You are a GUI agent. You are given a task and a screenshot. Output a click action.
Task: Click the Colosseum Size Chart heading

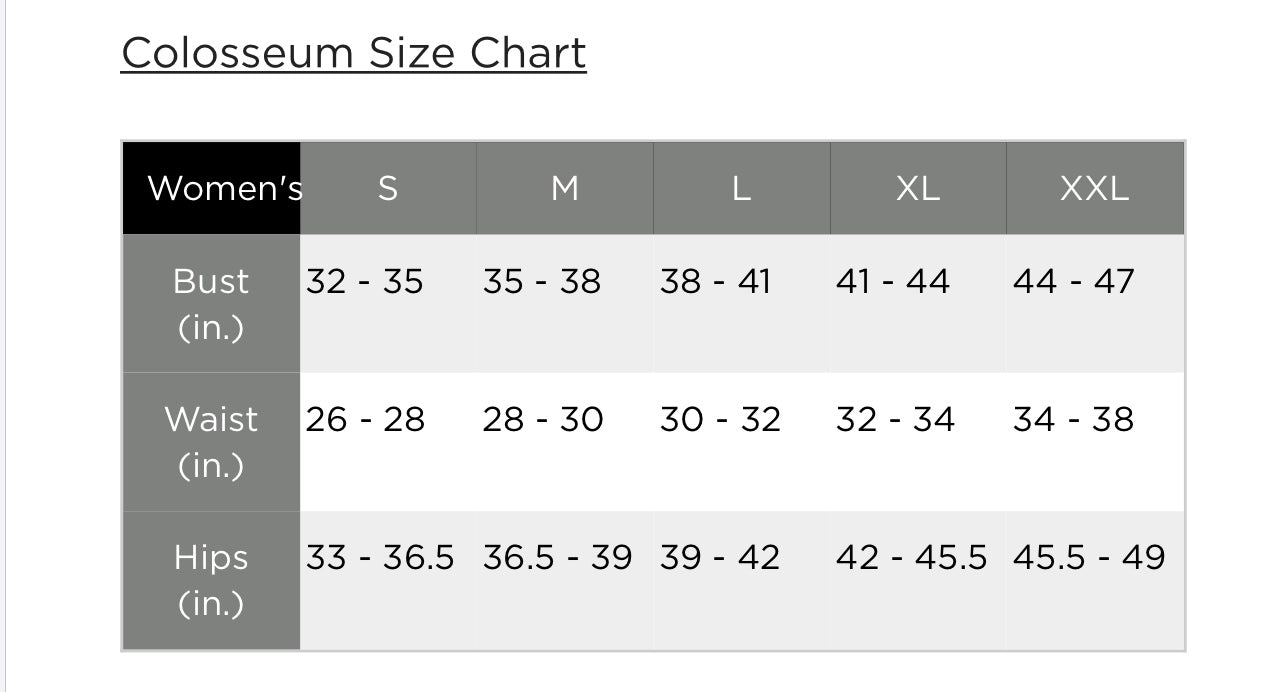coord(353,53)
